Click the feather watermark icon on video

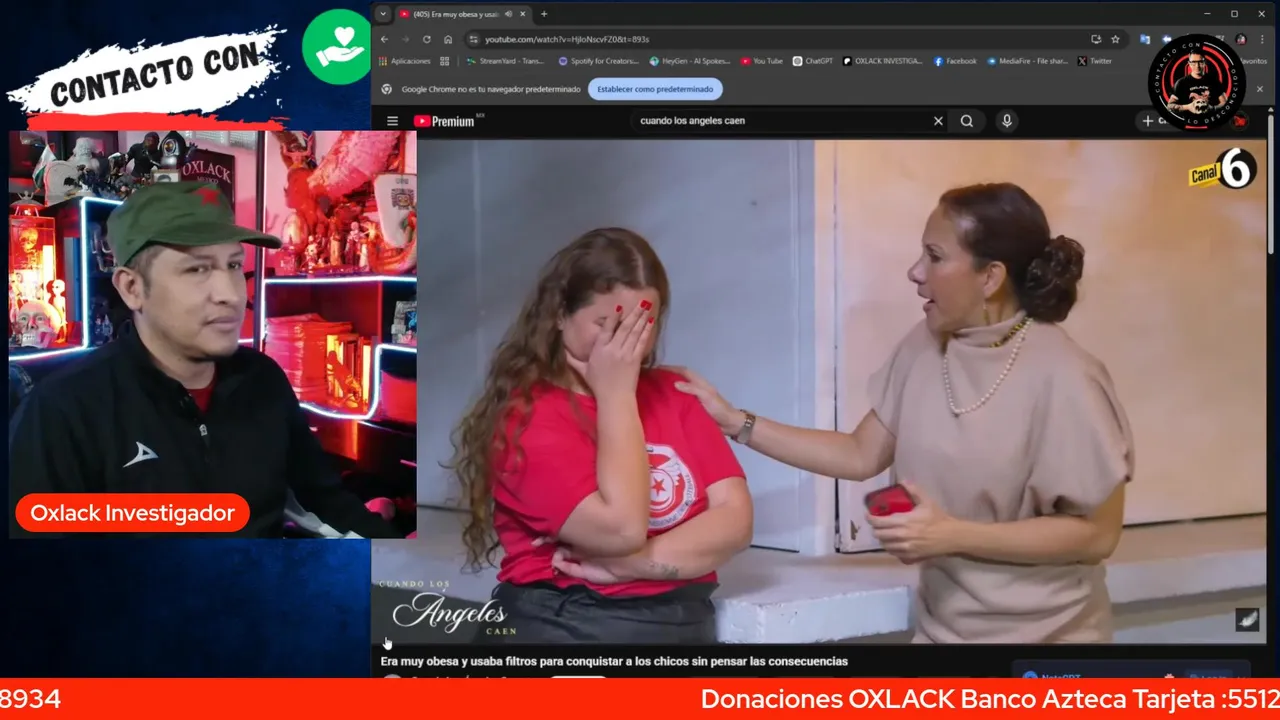(x=1247, y=620)
